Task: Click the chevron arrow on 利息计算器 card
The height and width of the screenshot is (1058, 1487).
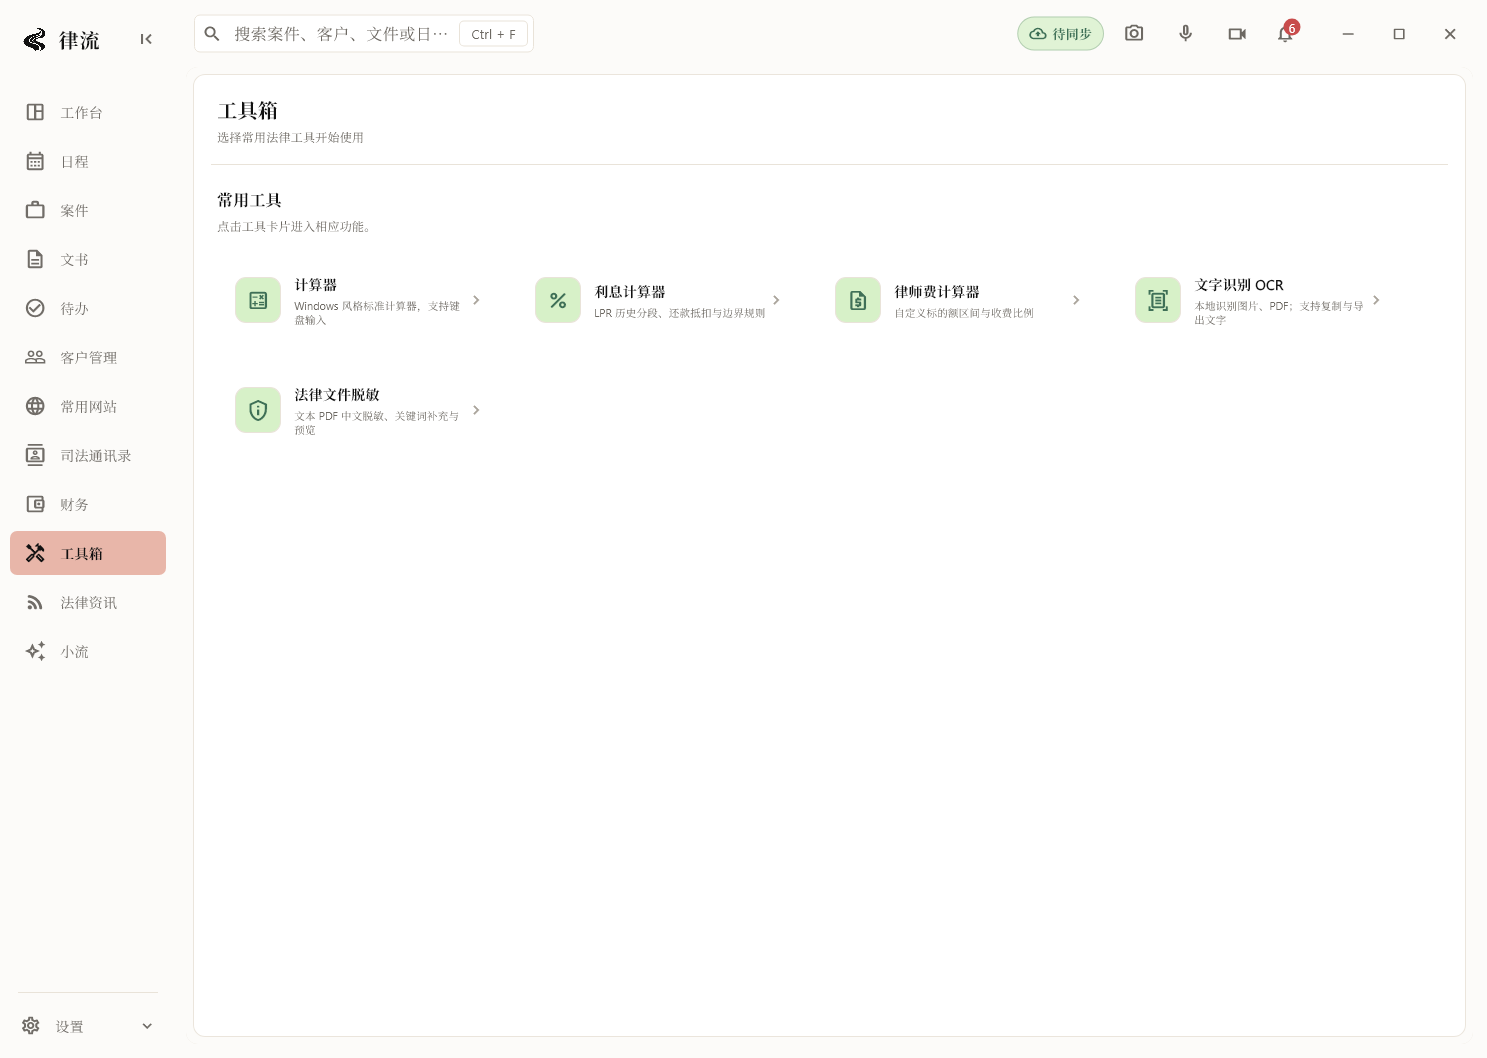Action: 776,300
